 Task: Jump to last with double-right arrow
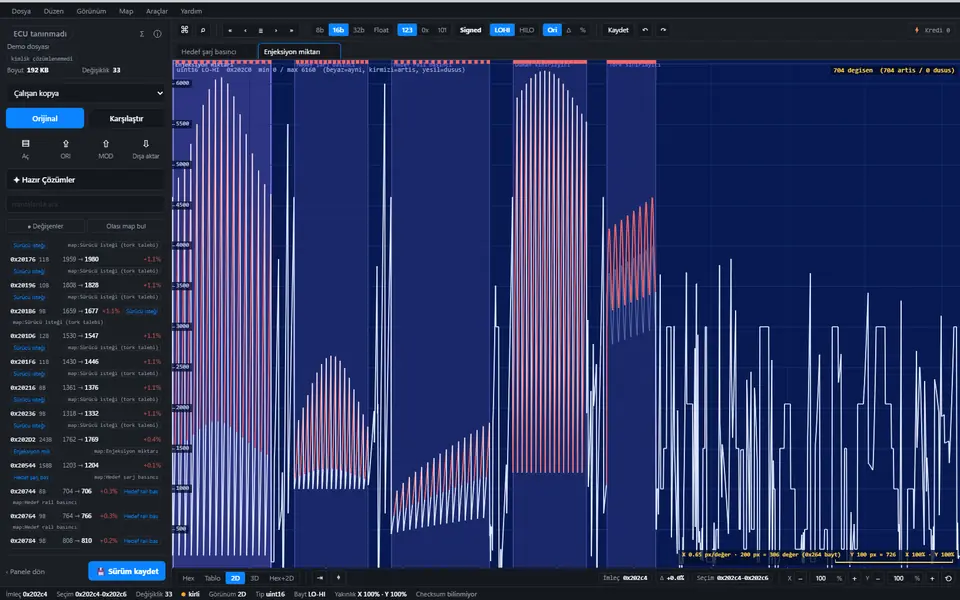(x=291, y=30)
